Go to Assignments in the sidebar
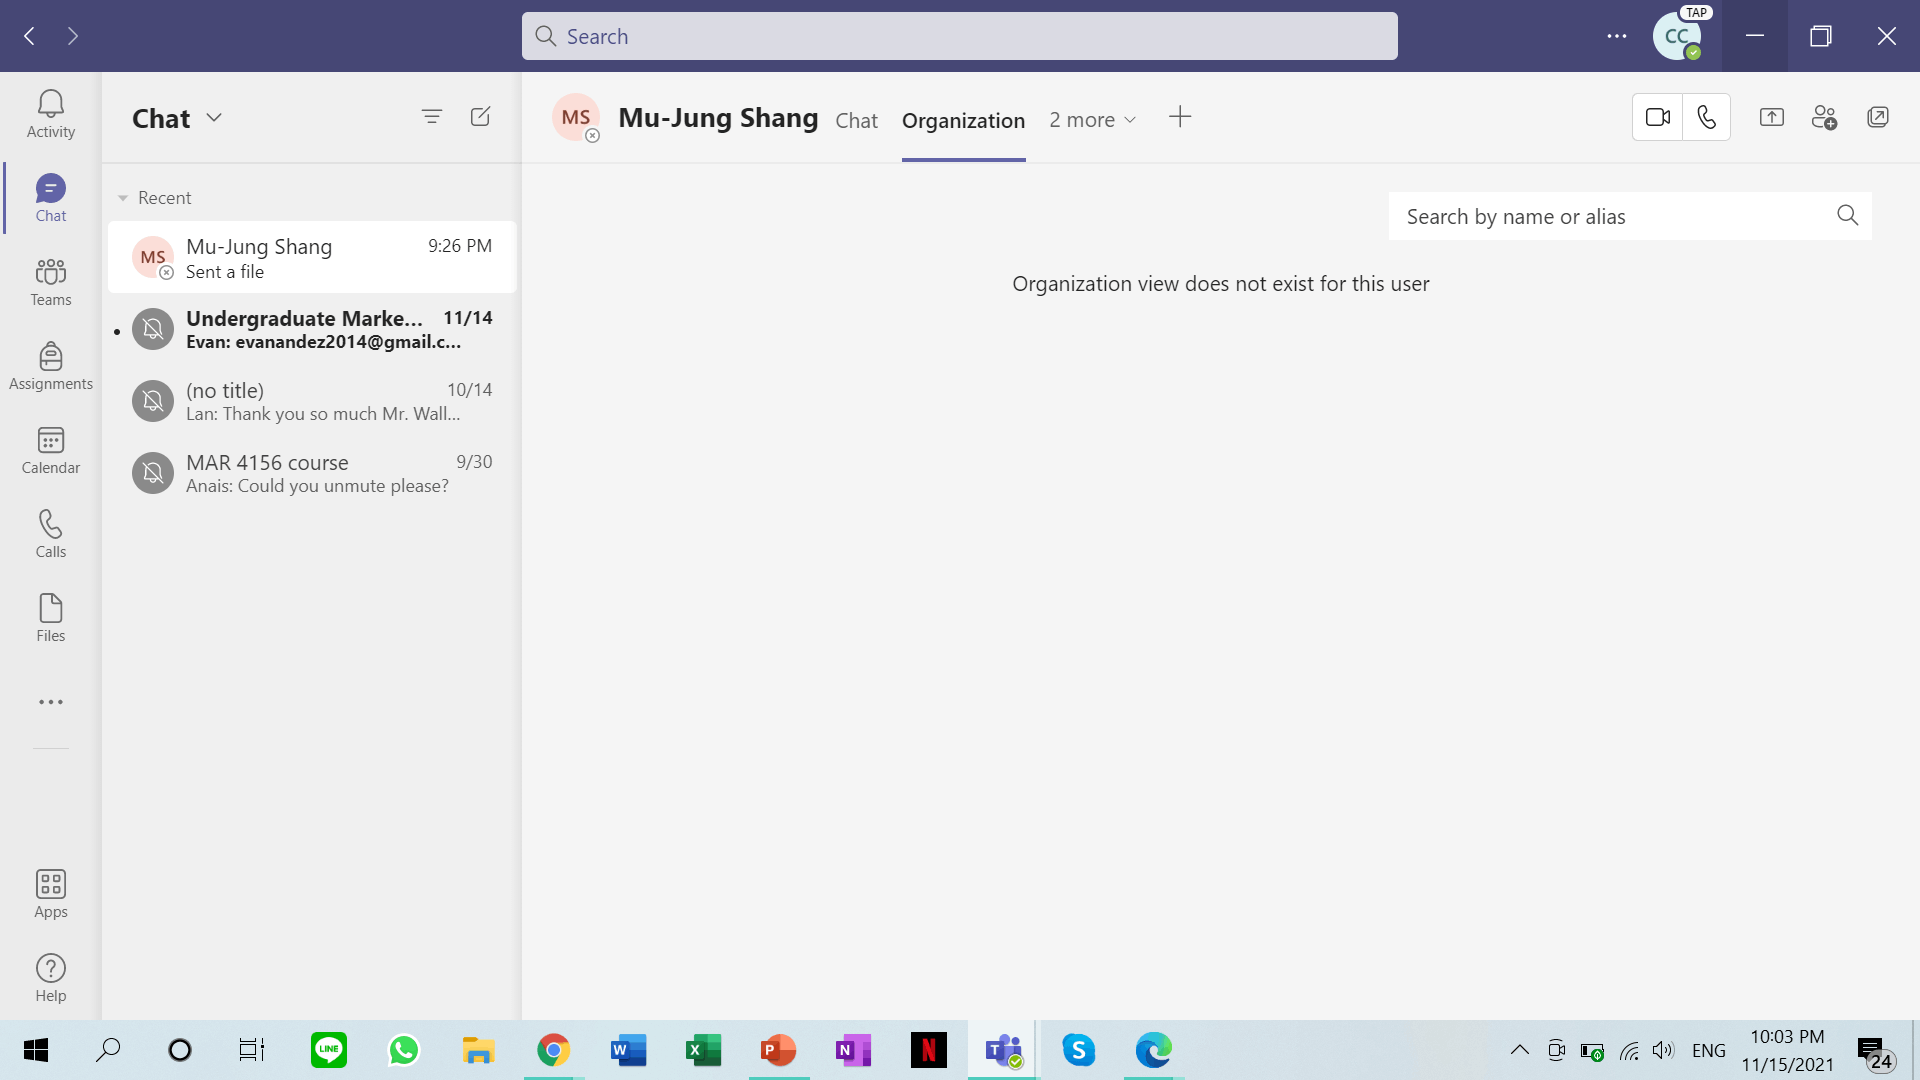1920x1080 pixels. click(50, 365)
